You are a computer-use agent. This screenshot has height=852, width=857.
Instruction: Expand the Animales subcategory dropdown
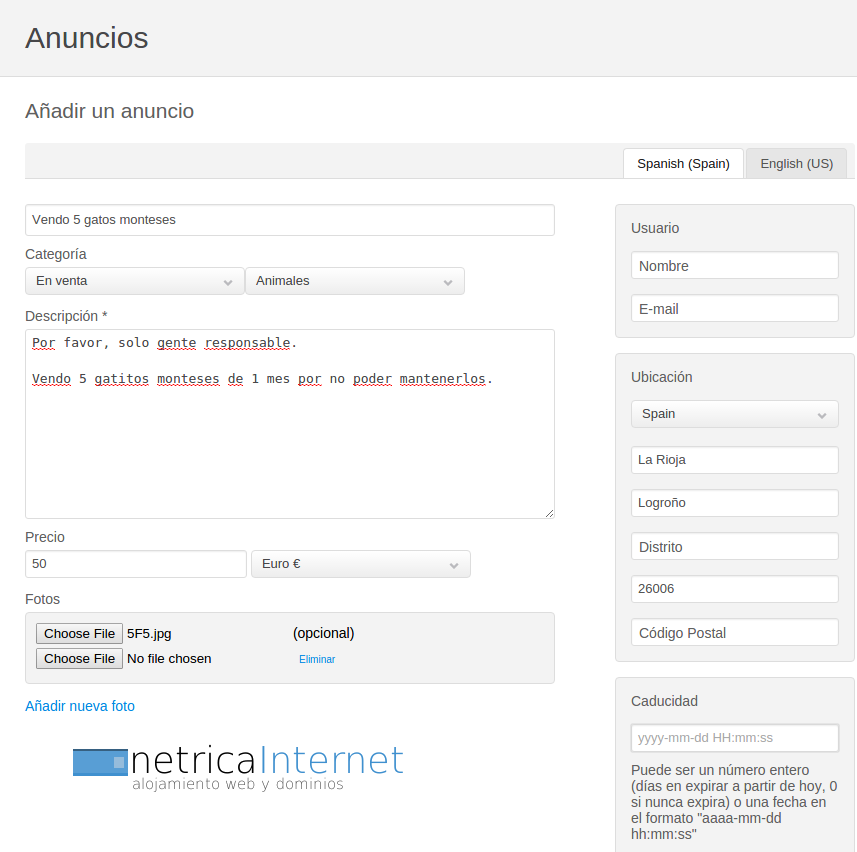[355, 281]
